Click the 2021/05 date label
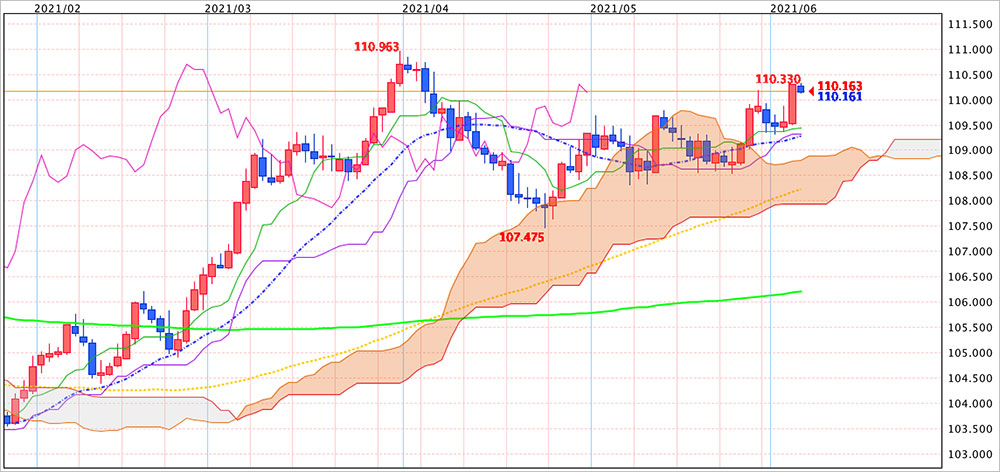Image resolution: width=1000 pixels, height=472 pixels. [613, 8]
